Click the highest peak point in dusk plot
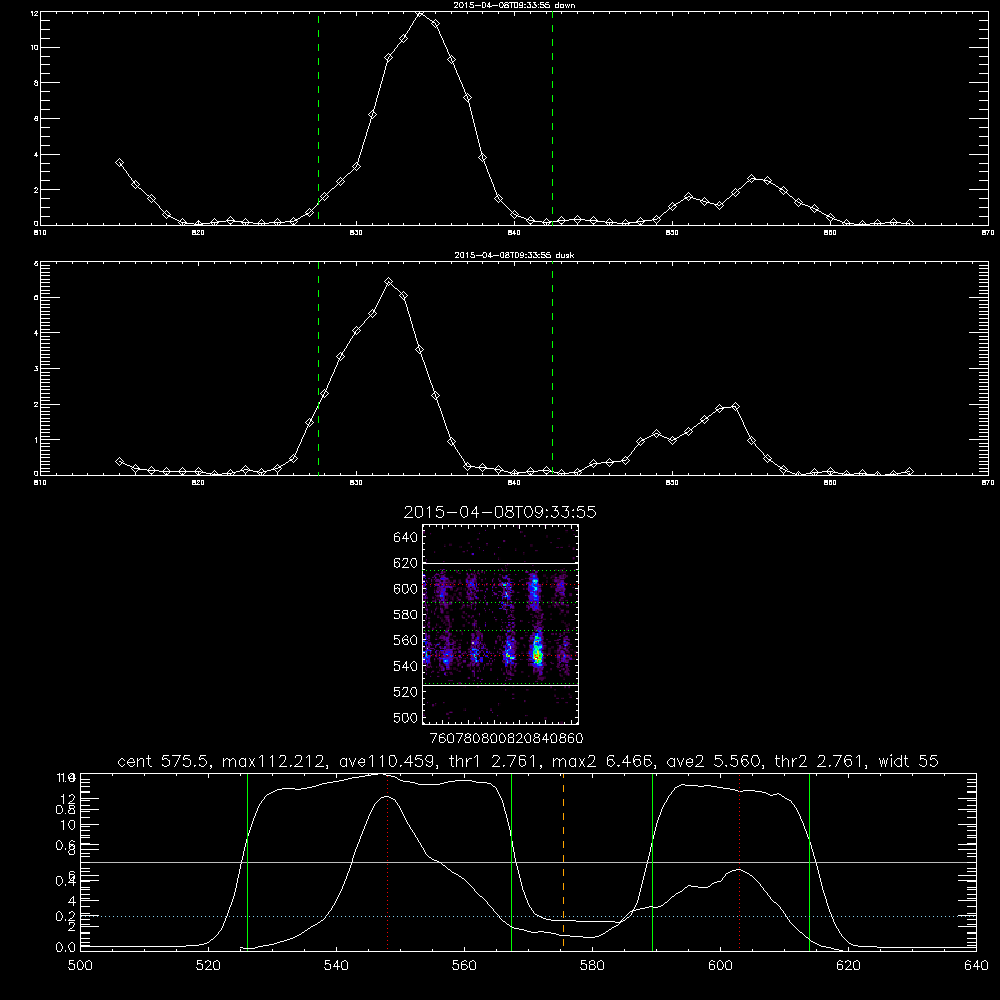 coord(388,281)
